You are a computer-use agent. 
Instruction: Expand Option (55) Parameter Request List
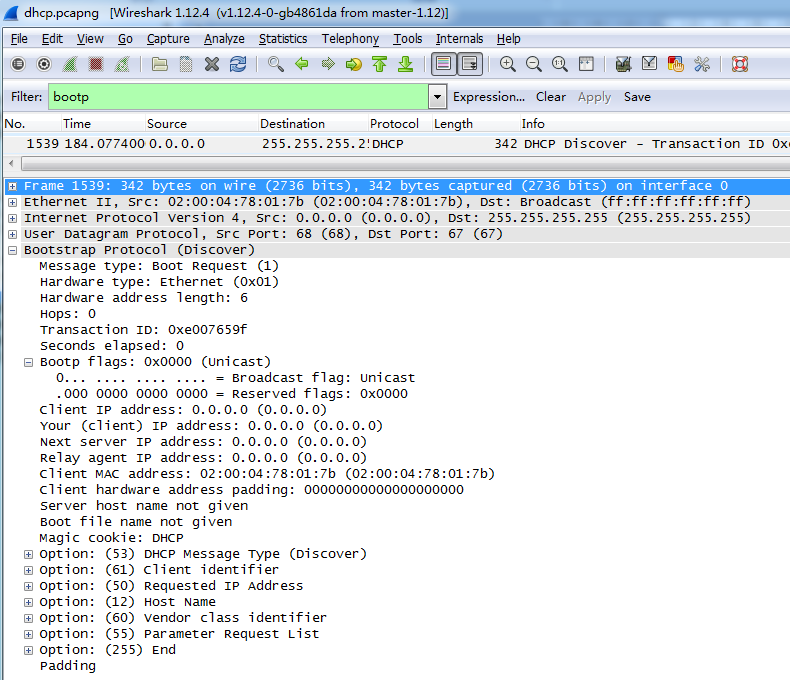point(29,634)
